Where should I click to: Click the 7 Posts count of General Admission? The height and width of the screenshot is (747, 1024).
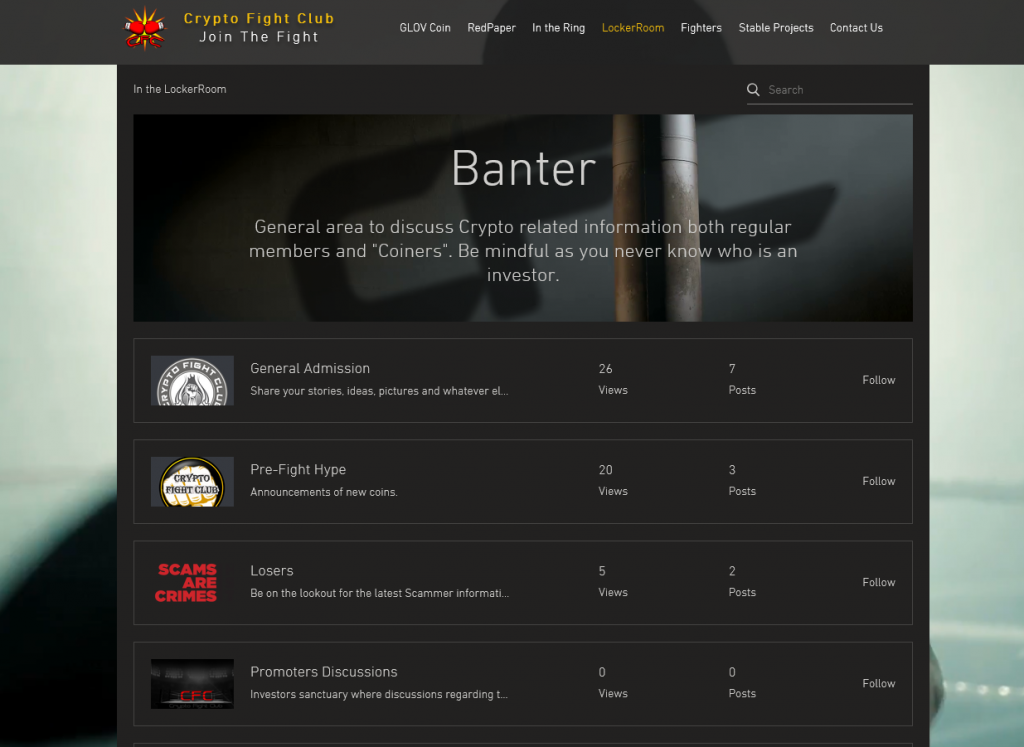point(742,379)
